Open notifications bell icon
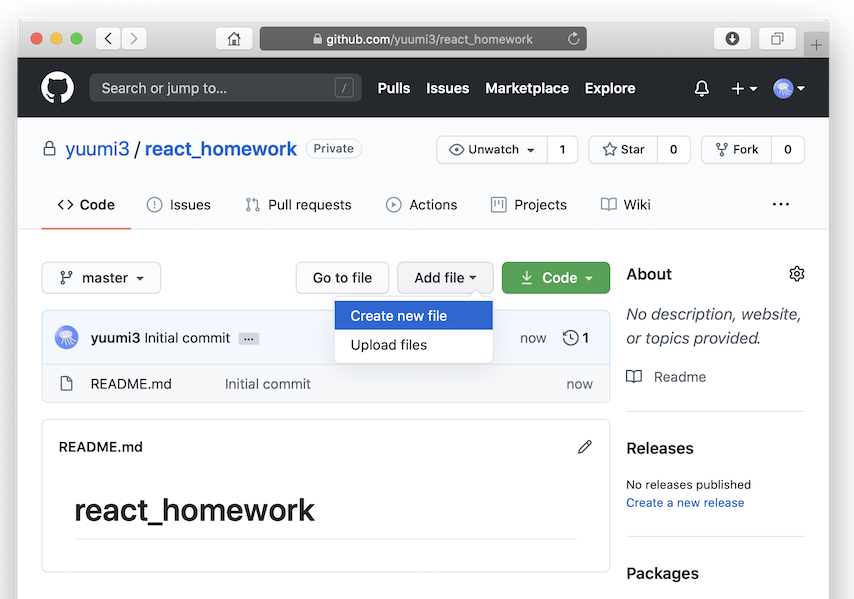 (x=702, y=88)
